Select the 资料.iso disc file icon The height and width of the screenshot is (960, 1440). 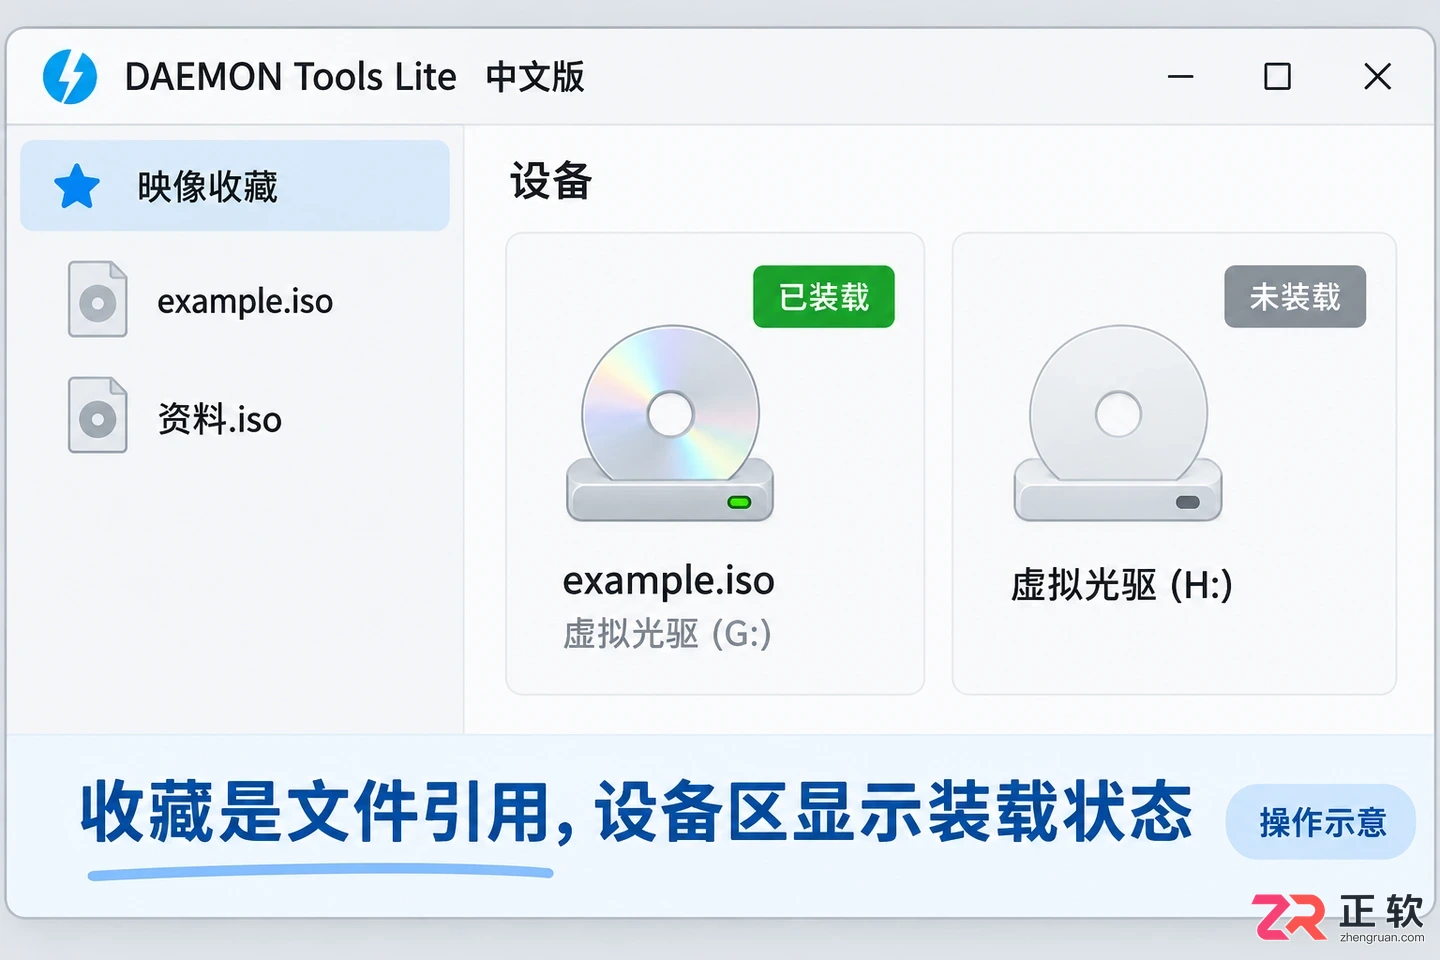[97, 415]
